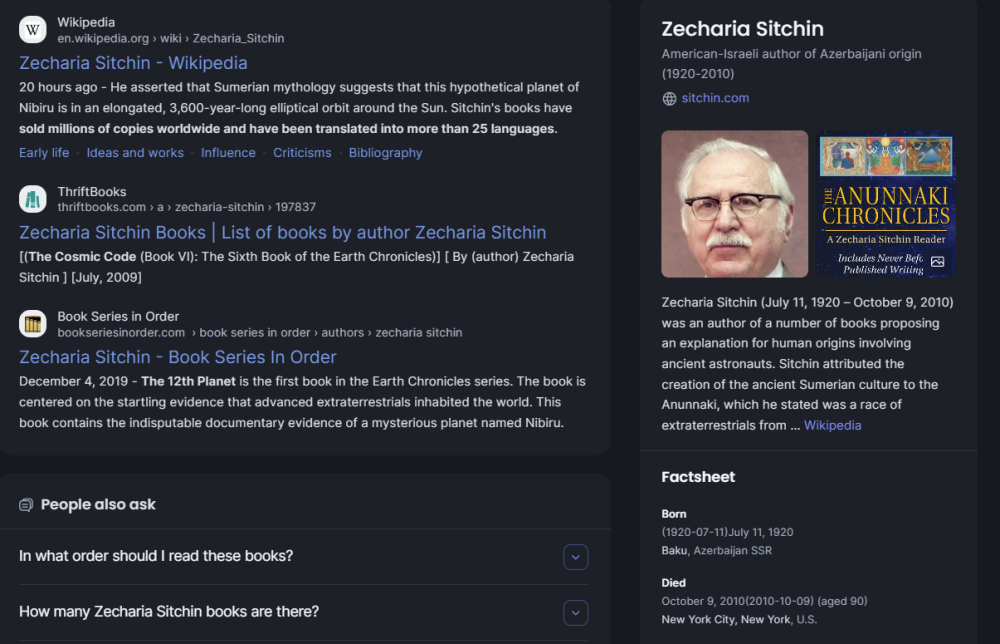The height and width of the screenshot is (644, 1000).
Task: Go to the Ideas and works sitelink
Action: coord(135,153)
